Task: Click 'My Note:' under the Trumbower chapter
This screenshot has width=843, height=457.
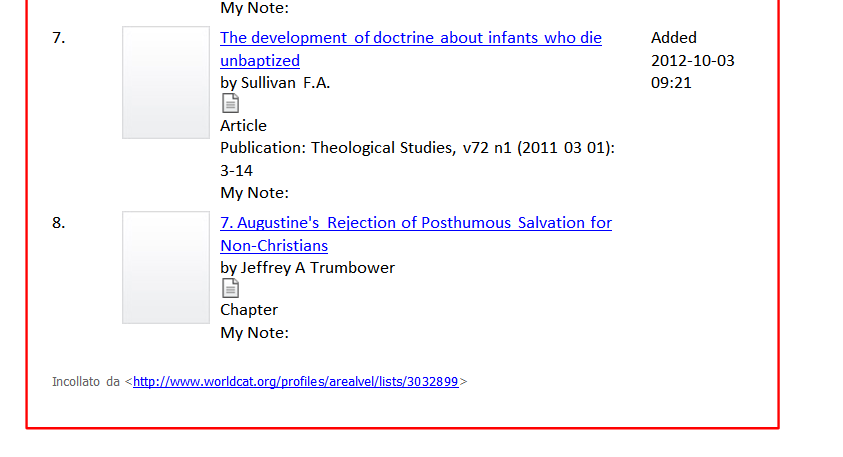Action: (x=254, y=333)
